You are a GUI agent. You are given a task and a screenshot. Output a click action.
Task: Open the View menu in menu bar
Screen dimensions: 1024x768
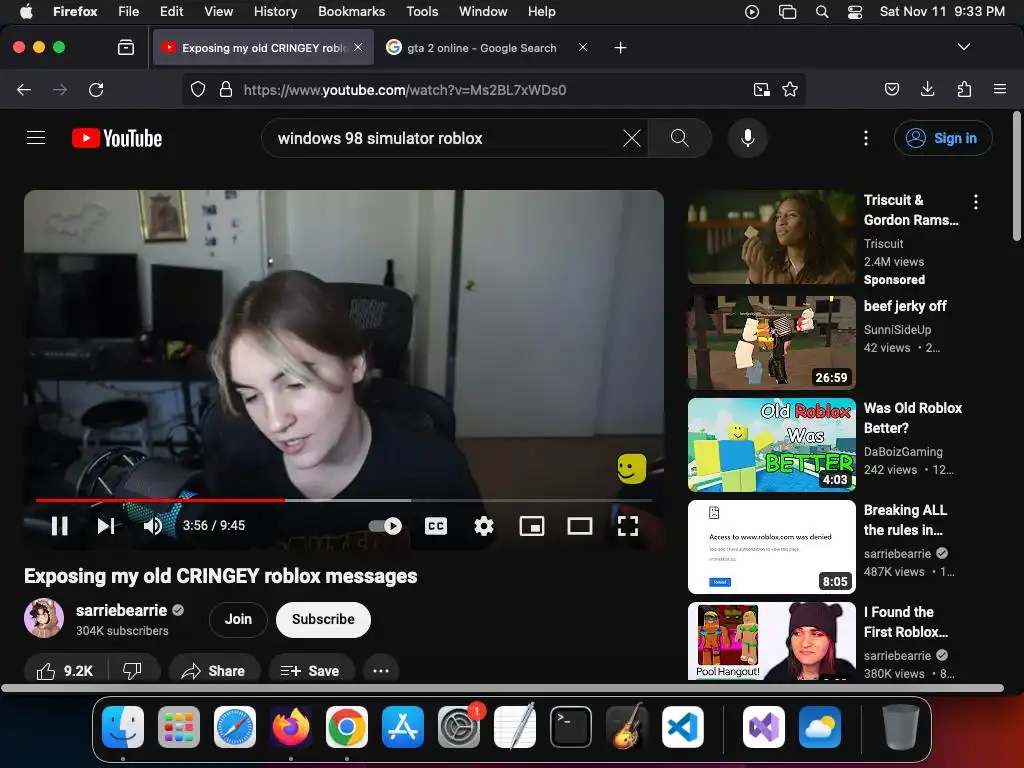tap(218, 11)
